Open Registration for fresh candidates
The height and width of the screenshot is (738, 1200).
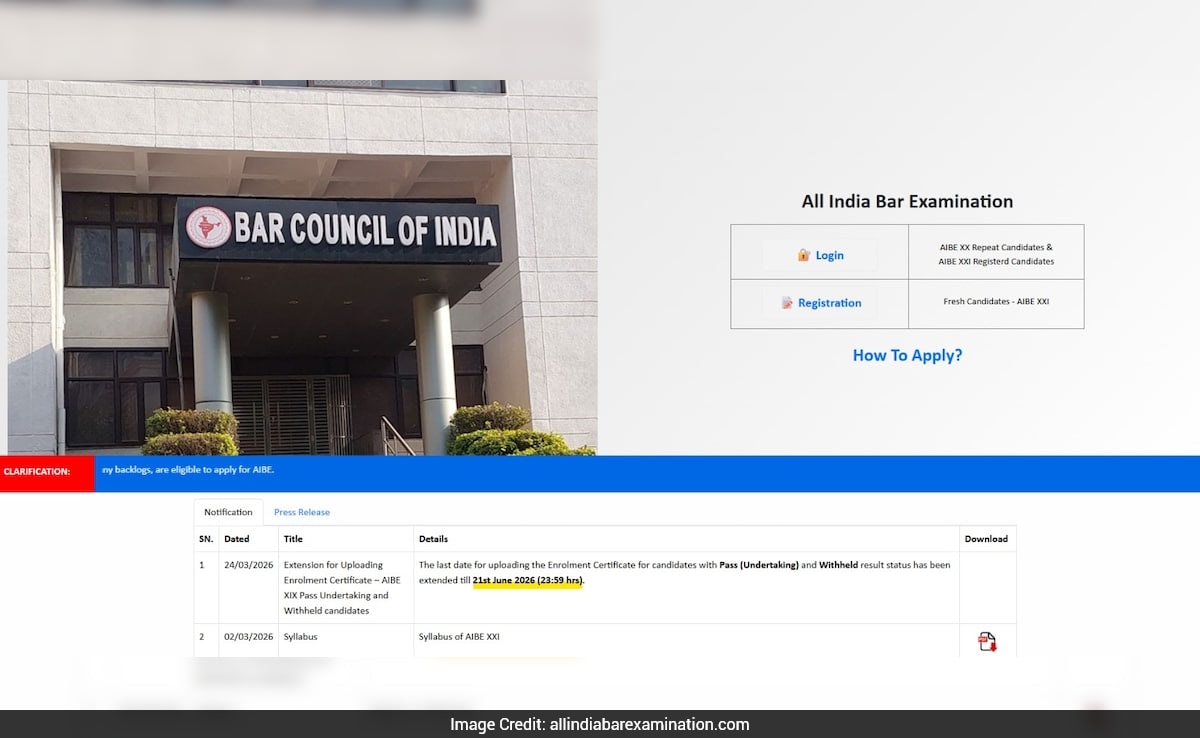point(820,303)
